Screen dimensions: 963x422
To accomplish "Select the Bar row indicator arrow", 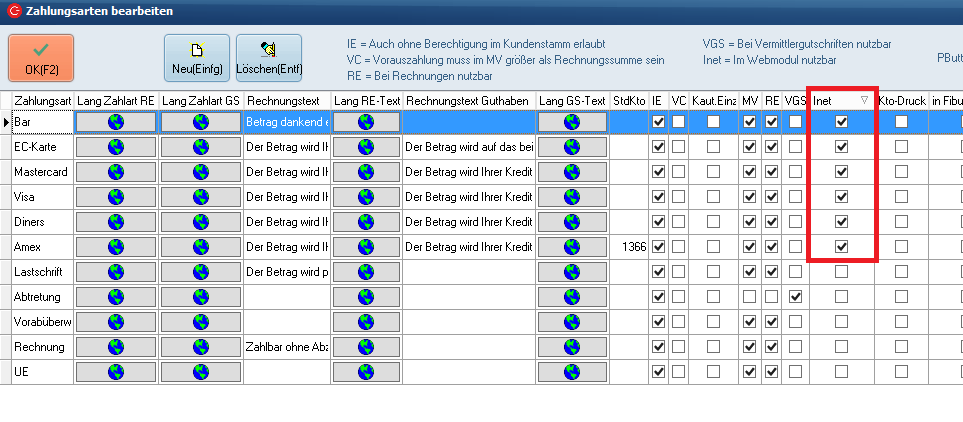I will (6, 122).
